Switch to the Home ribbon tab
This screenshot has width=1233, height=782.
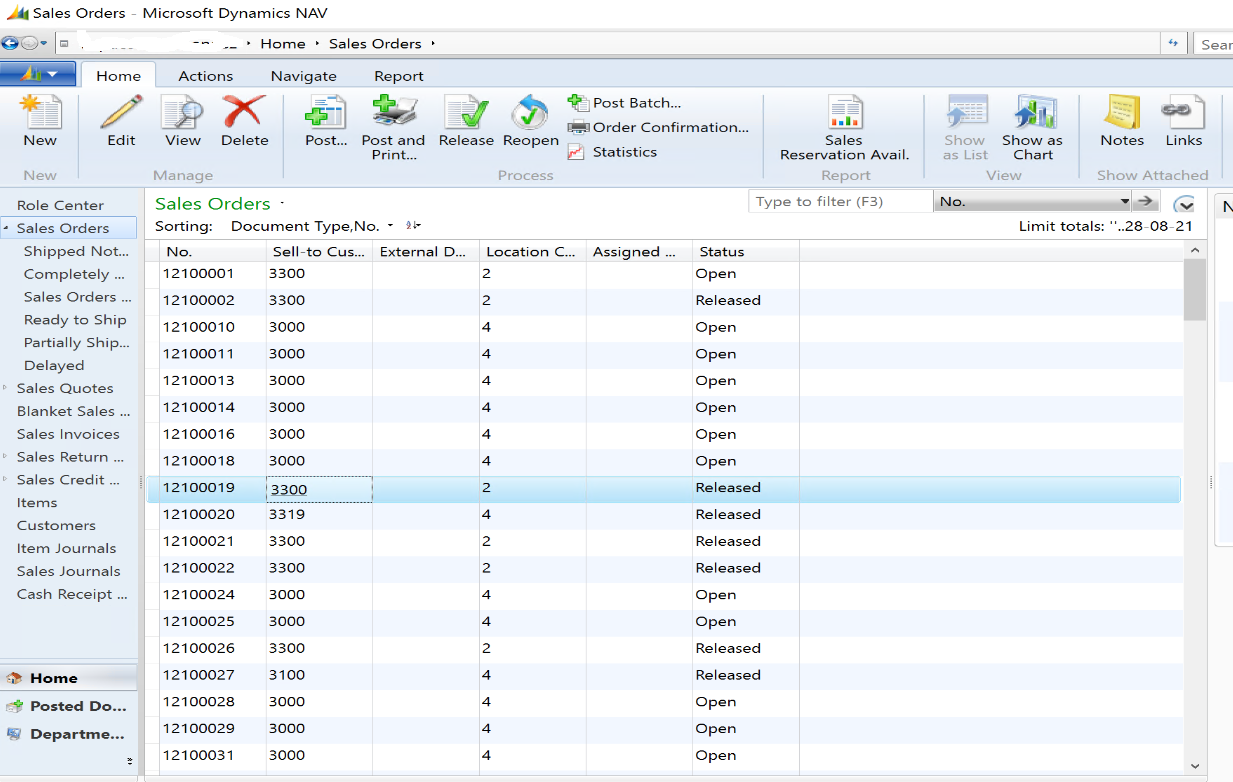coord(118,76)
